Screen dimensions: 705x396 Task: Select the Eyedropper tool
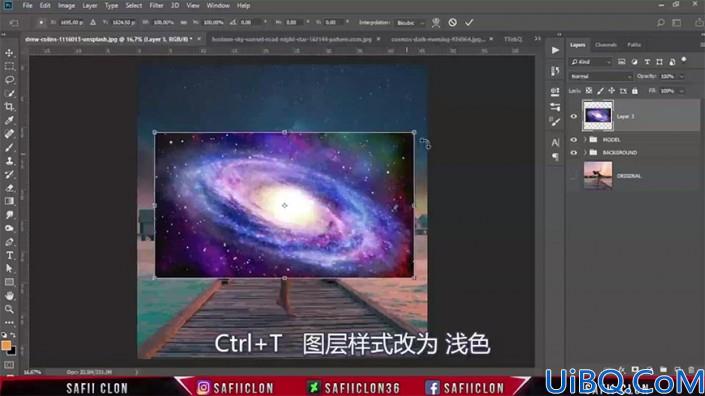(9, 120)
